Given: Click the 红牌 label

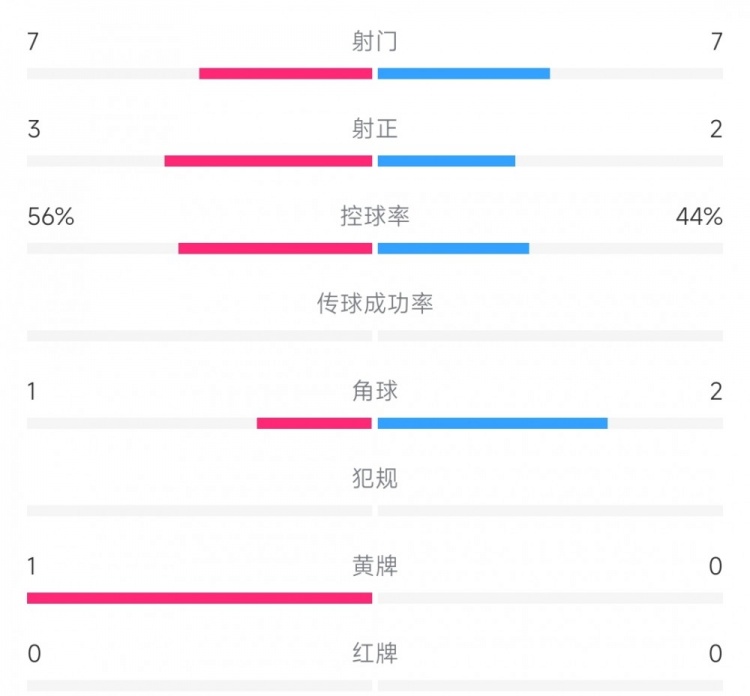Looking at the screenshot, I should pyautogui.click(x=375, y=653).
